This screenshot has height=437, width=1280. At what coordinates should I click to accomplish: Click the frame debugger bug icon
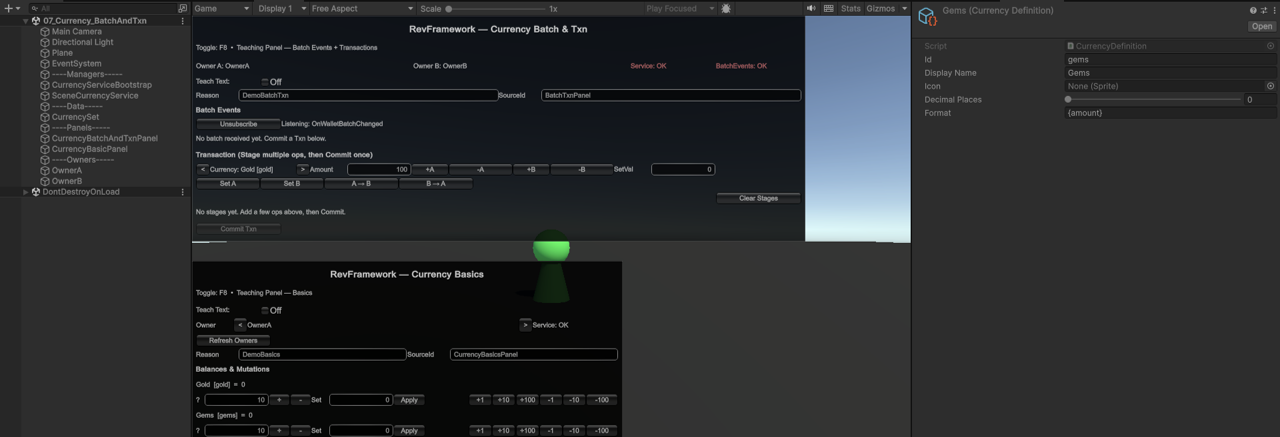coord(726,8)
